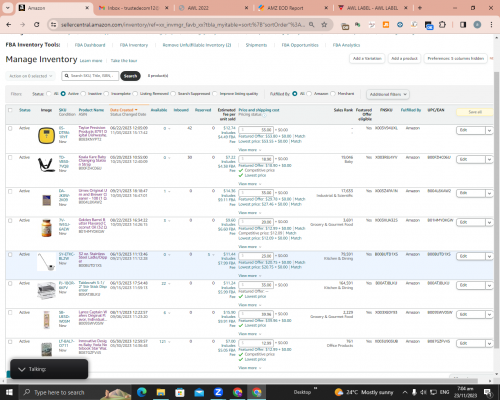The width and height of the screenshot is (500, 400).
Task: Sort by the Date Created column header
Action: [x=123, y=110]
